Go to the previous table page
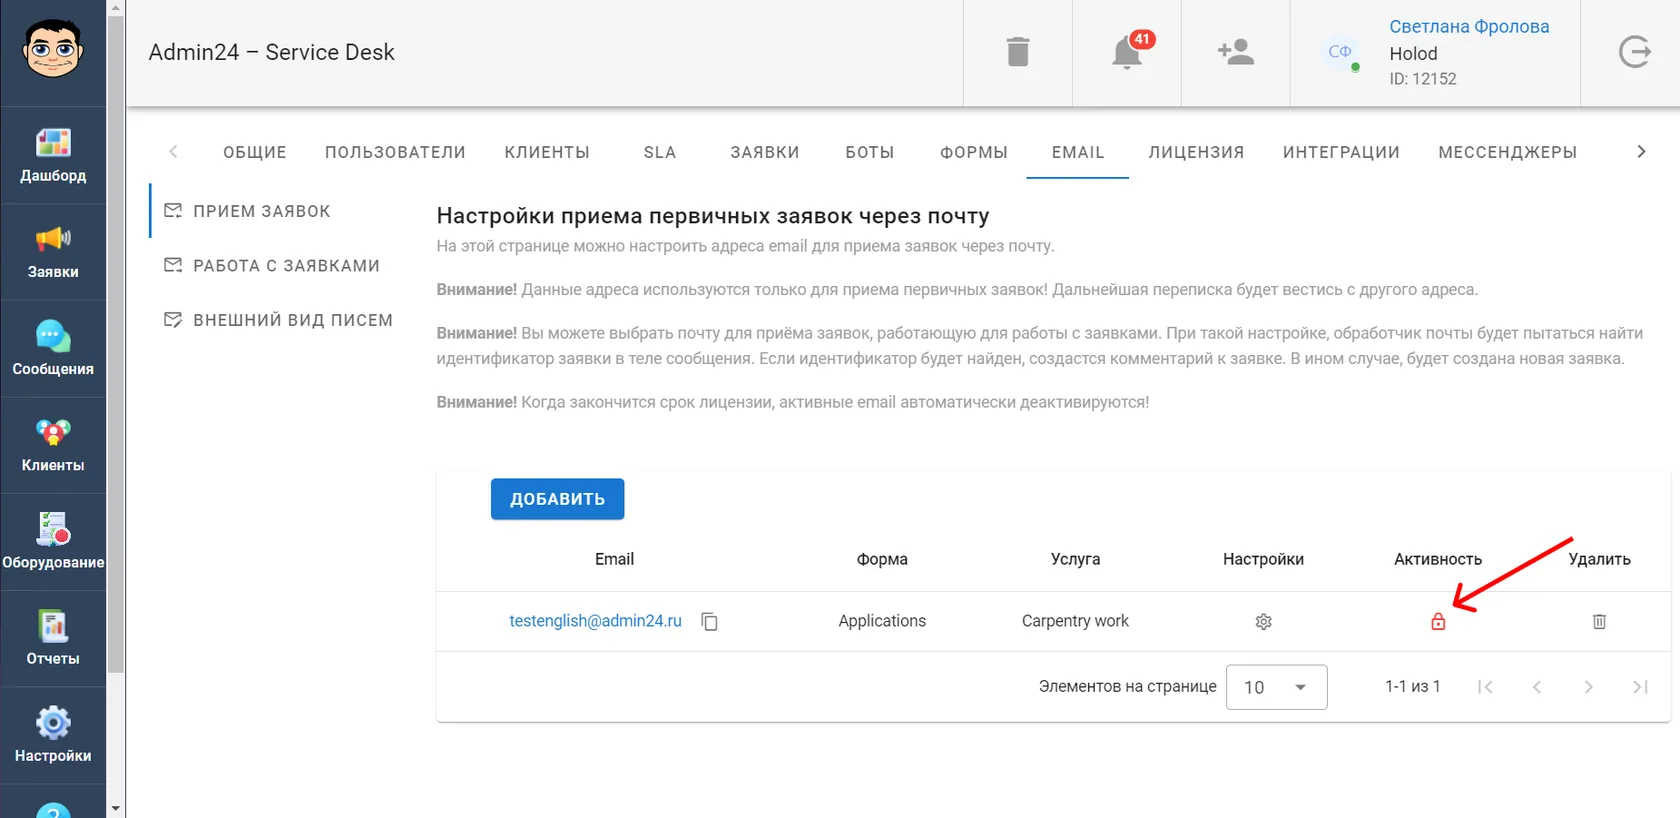Screen dimensions: 1680x818 (1537, 687)
